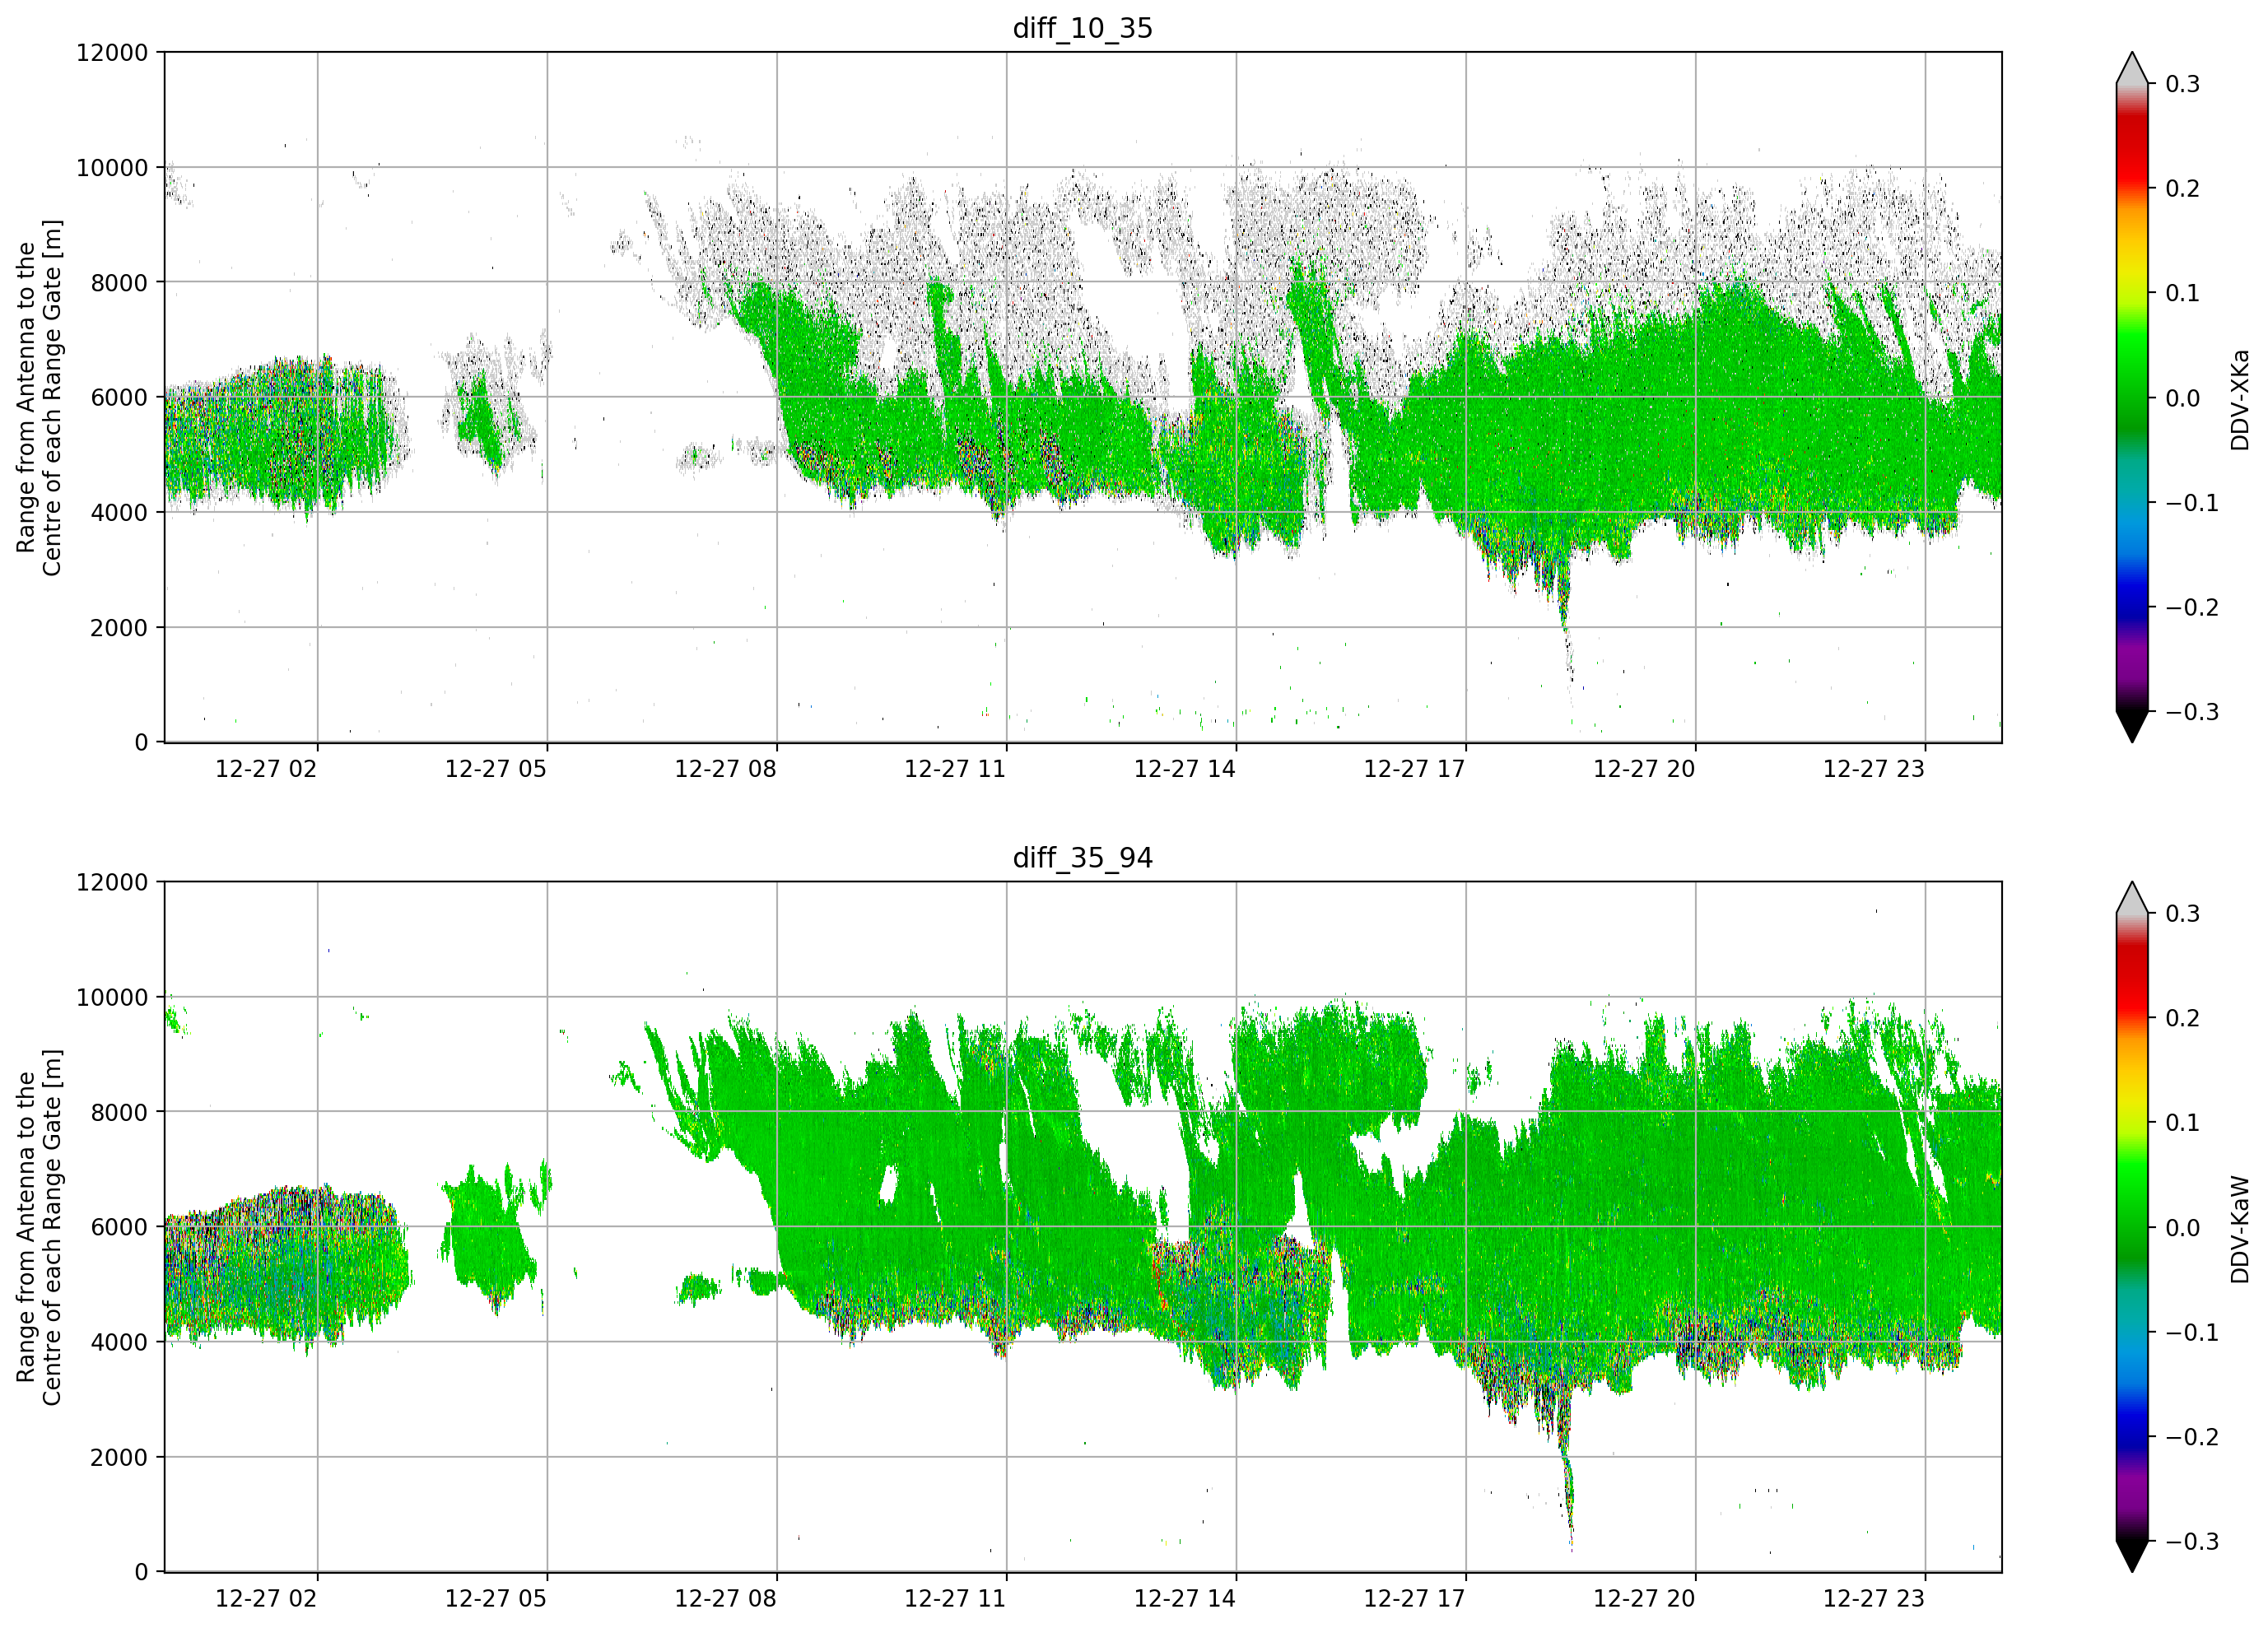This screenshot has width=2268, height=1628.
Task: Click the black lower arrow of the DDV-XKa colorbar
Action: (2132, 726)
